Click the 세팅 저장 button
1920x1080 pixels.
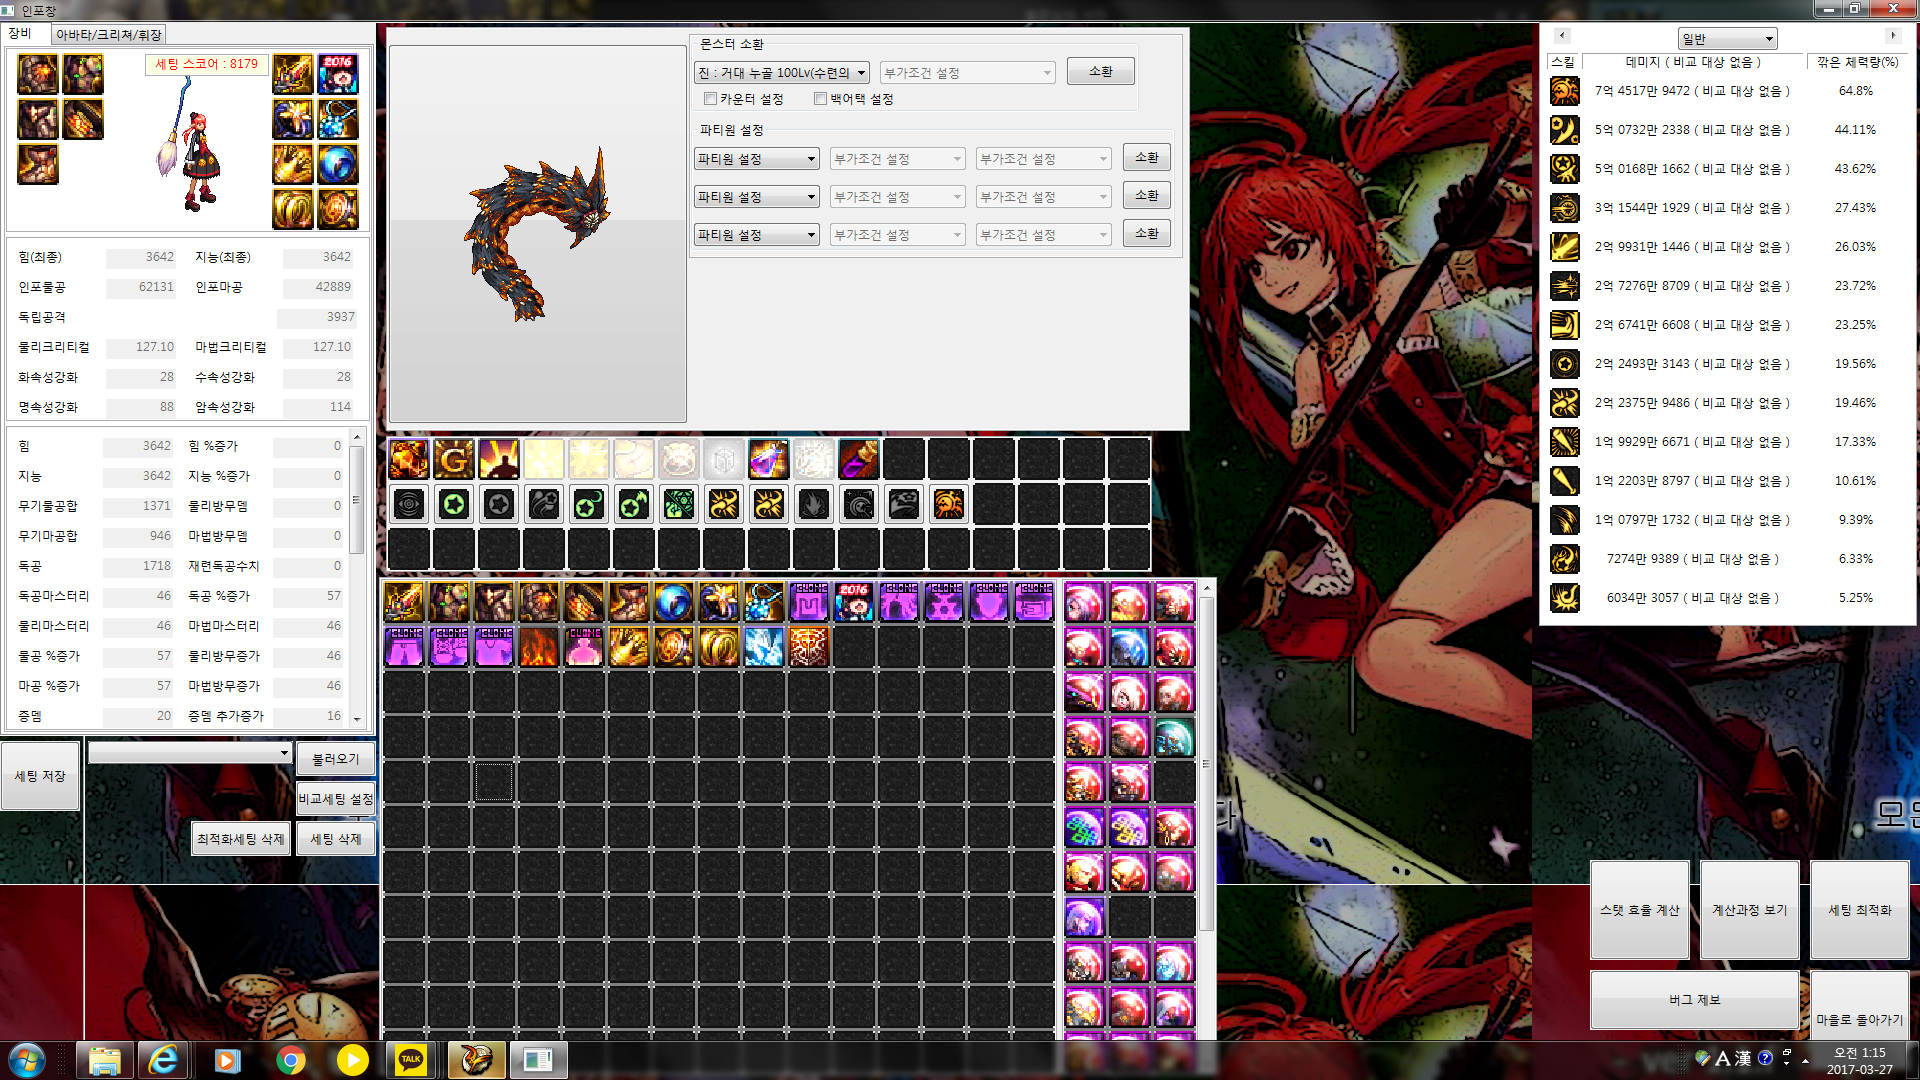pos(40,776)
